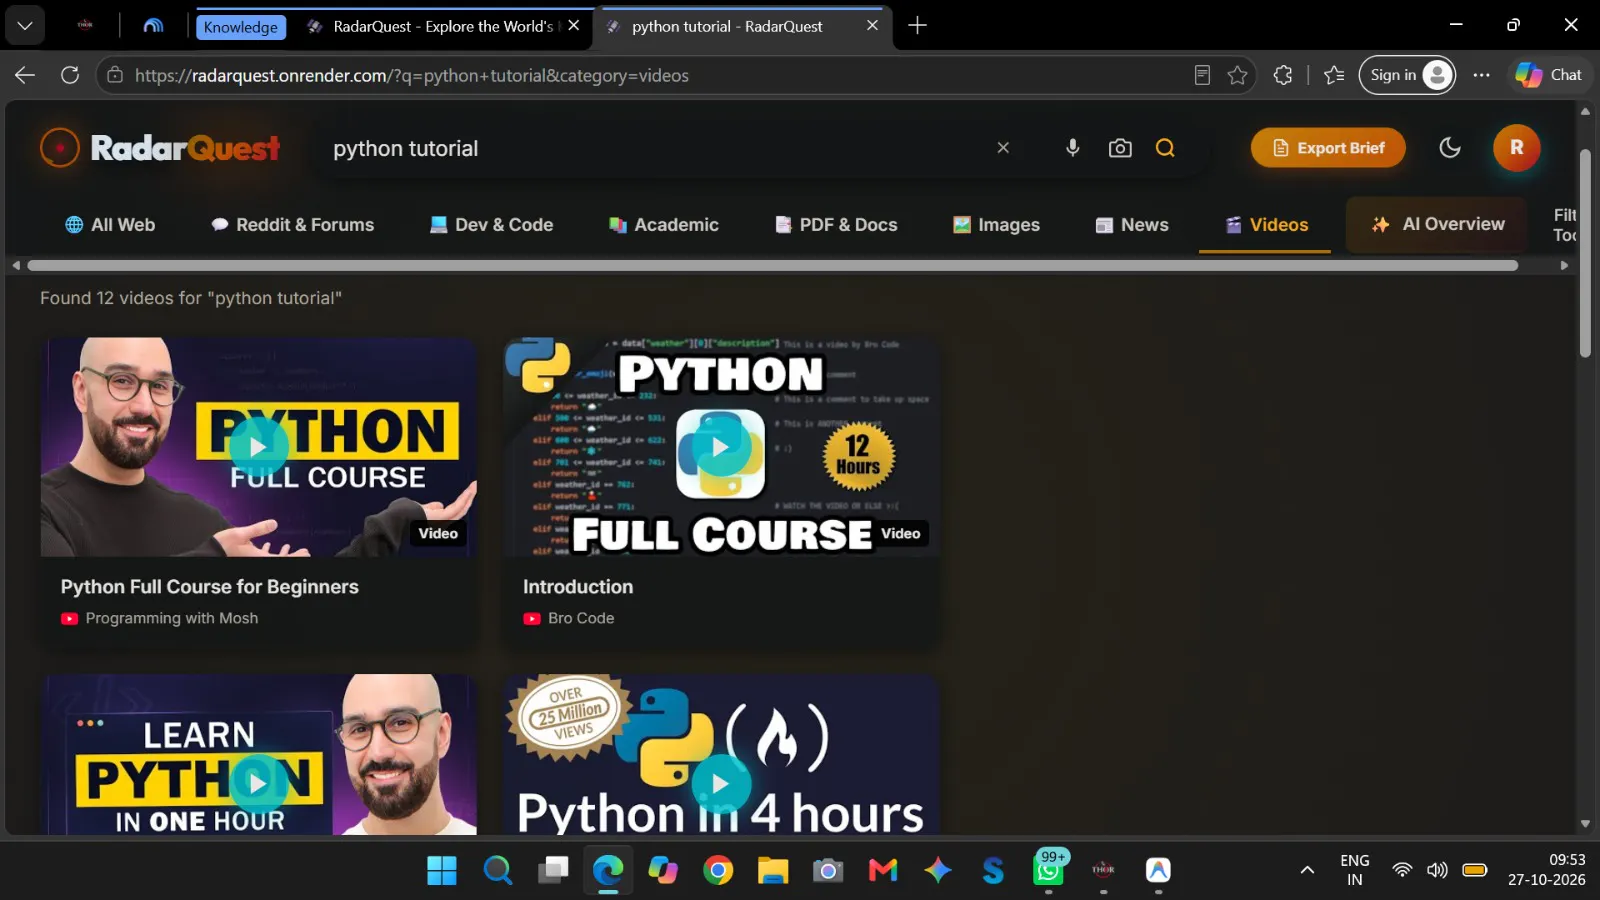Click the voice search microphone icon
1600x900 pixels.
[x=1072, y=148]
